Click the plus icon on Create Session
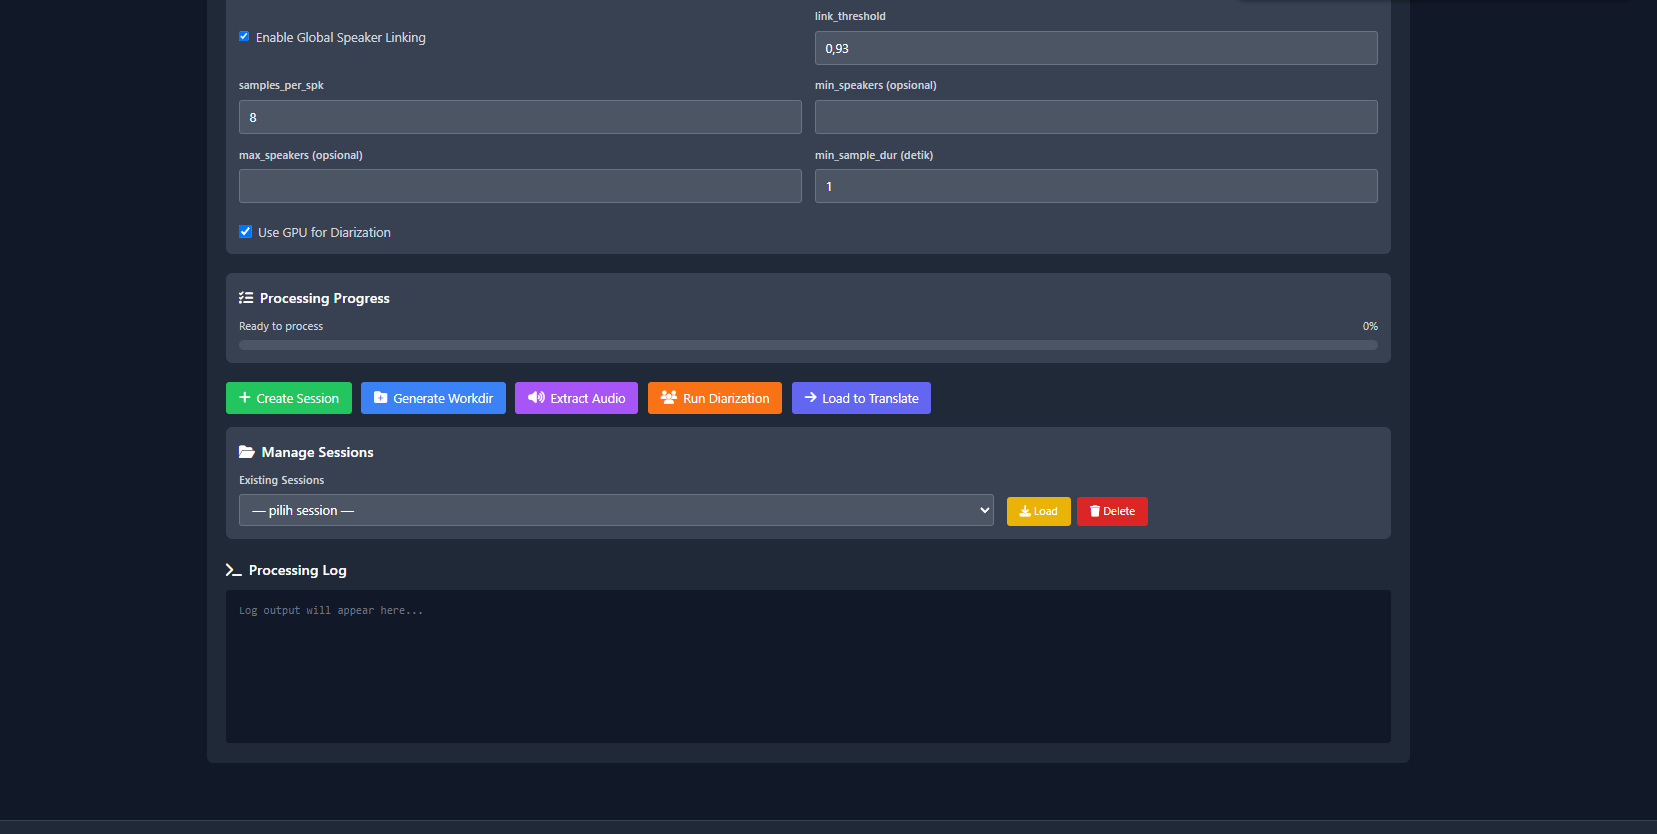 pos(245,398)
